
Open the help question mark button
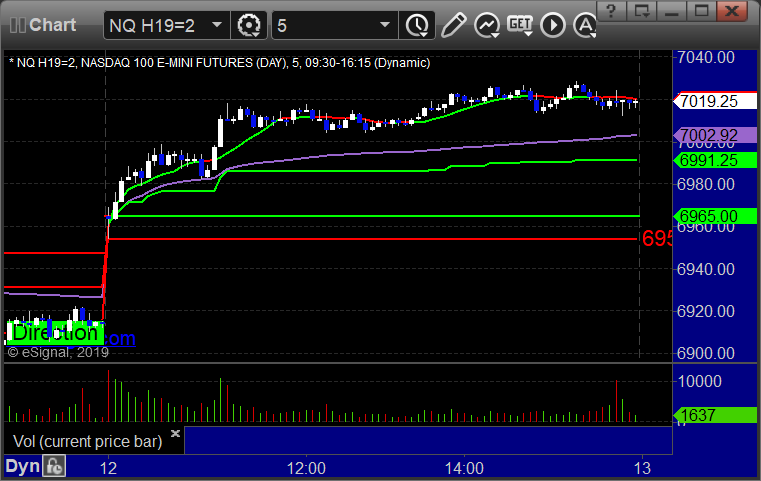(611, 11)
